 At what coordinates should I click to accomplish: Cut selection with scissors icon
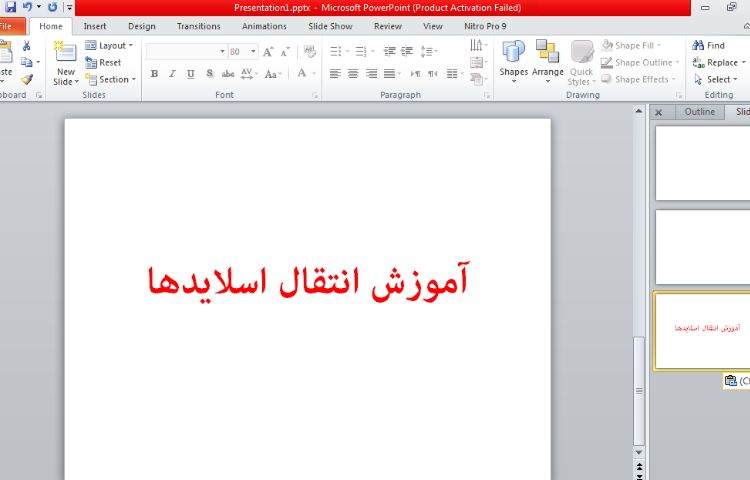click(27, 45)
